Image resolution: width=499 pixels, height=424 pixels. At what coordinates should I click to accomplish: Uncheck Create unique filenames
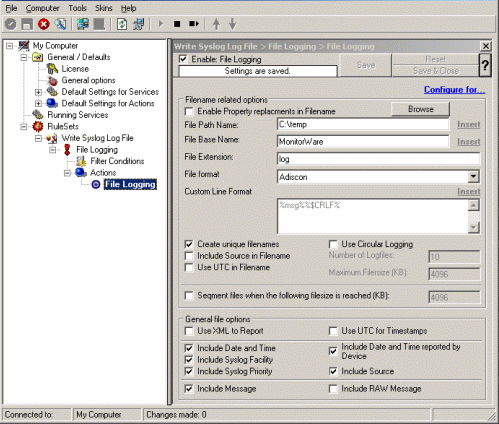tap(189, 244)
